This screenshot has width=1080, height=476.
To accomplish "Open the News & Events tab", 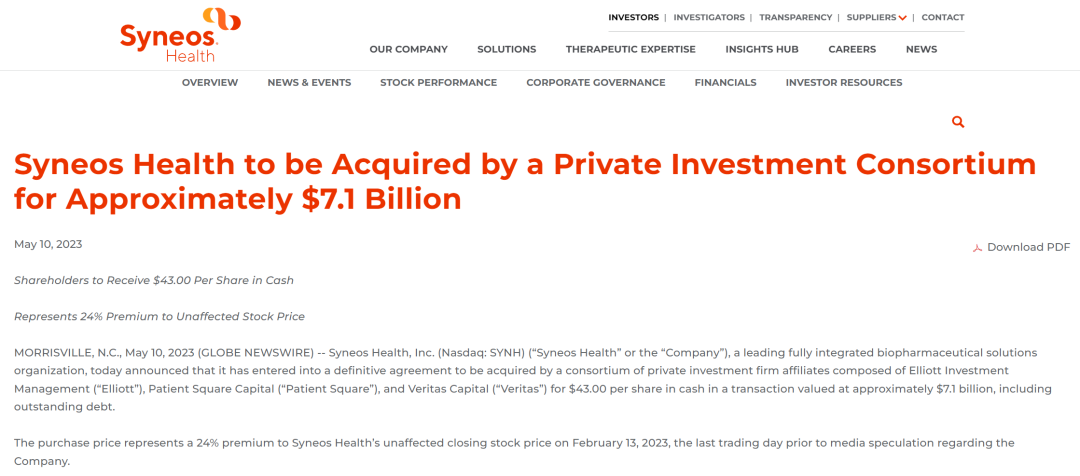I will 309,83.
